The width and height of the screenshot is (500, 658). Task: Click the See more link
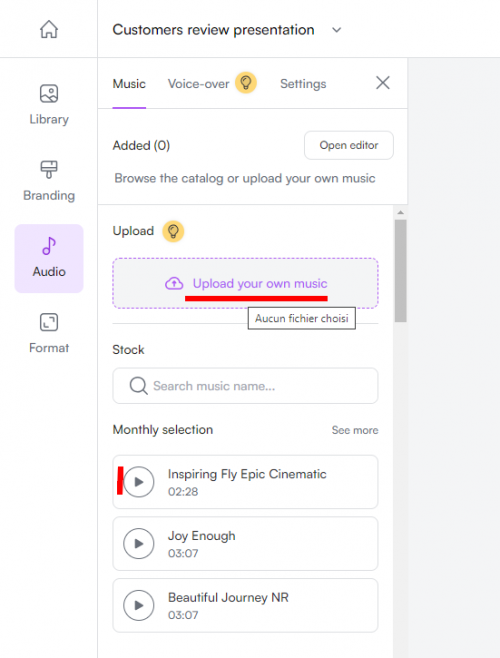pyautogui.click(x=355, y=430)
